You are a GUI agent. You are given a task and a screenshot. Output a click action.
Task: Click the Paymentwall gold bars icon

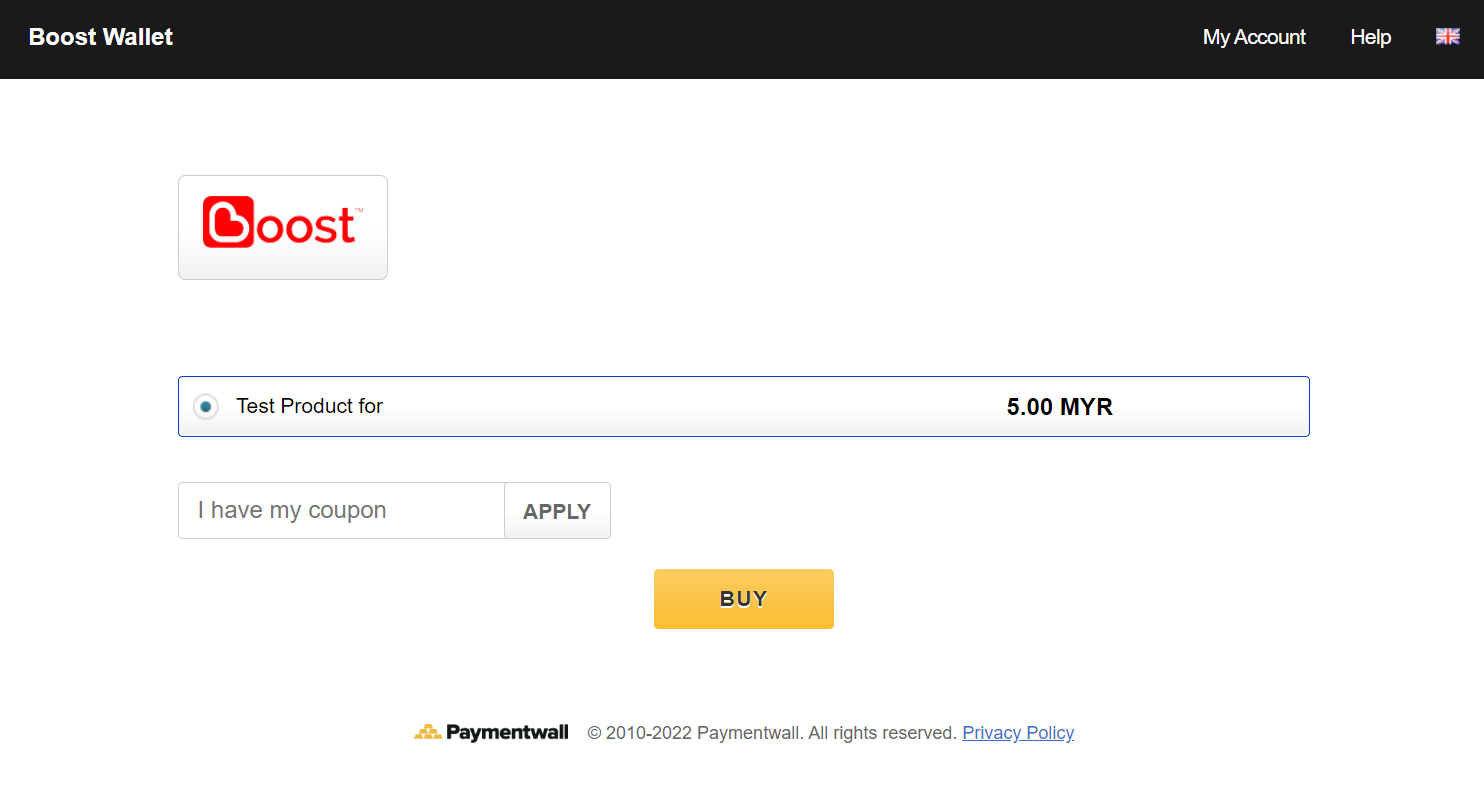point(430,731)
